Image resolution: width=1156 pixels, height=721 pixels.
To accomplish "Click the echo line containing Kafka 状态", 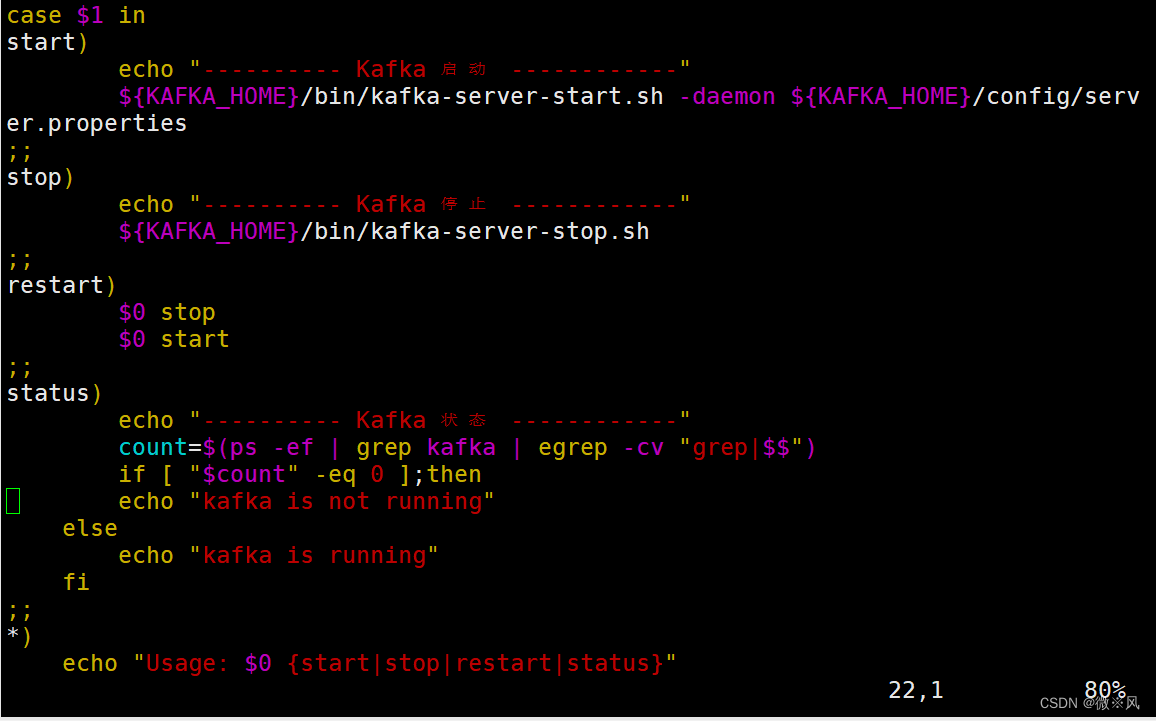I will click(404, 420).
